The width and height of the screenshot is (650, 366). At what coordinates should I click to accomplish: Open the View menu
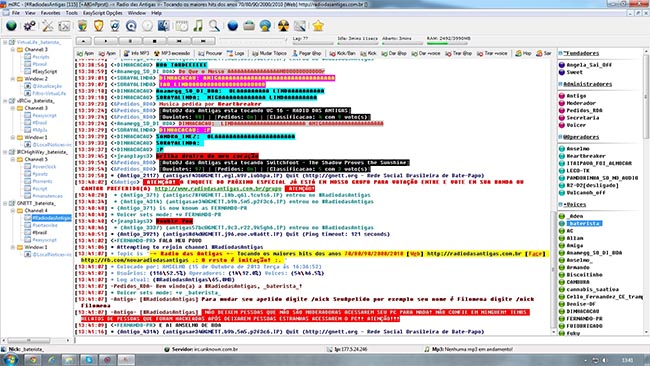(30, 13)
